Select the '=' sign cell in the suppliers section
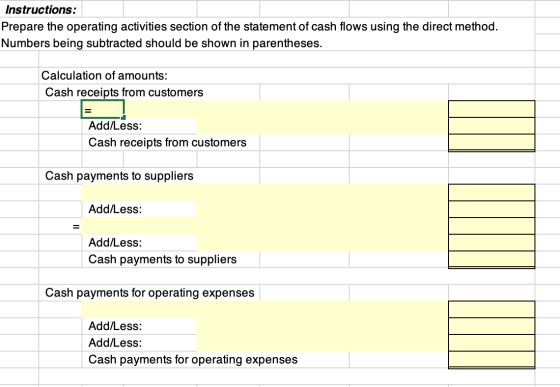 pos(76,226)
